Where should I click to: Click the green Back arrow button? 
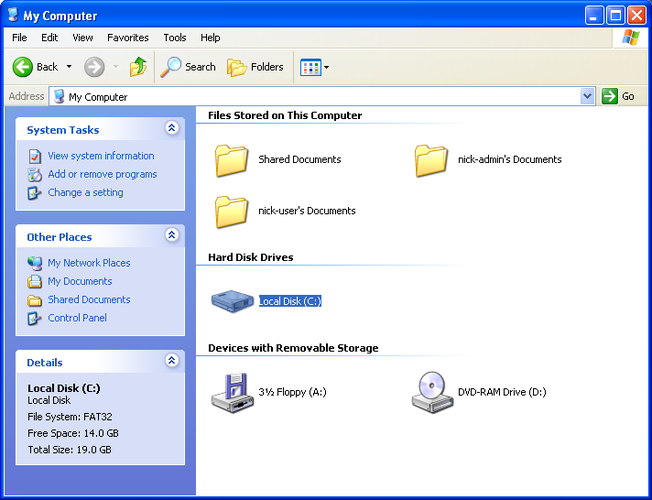(22, 67)
